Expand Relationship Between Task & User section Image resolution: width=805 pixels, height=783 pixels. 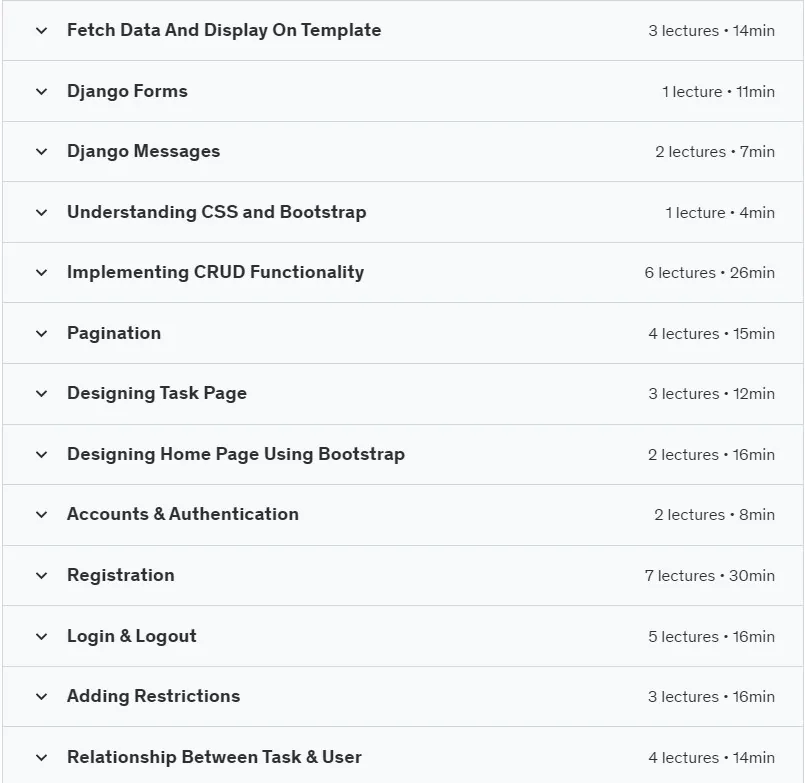tap(402, 757)
